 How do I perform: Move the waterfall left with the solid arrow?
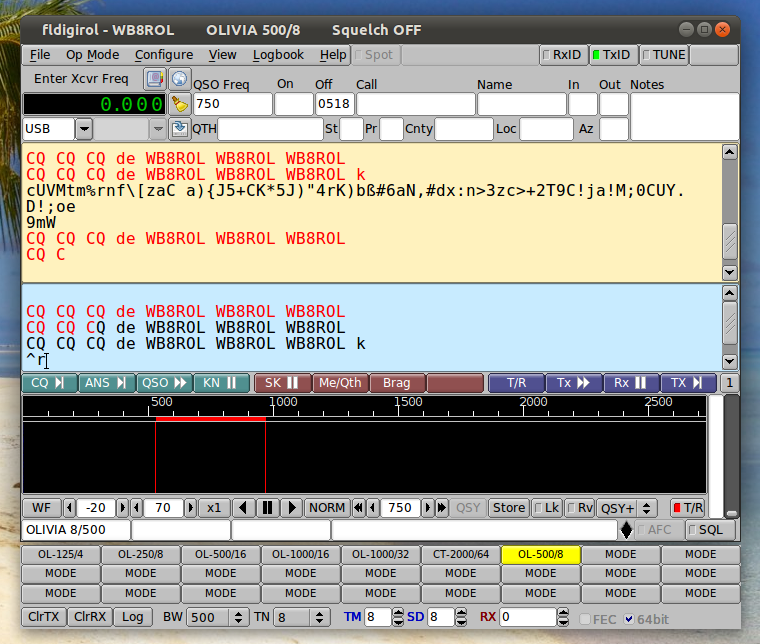(x=243, y=508)
